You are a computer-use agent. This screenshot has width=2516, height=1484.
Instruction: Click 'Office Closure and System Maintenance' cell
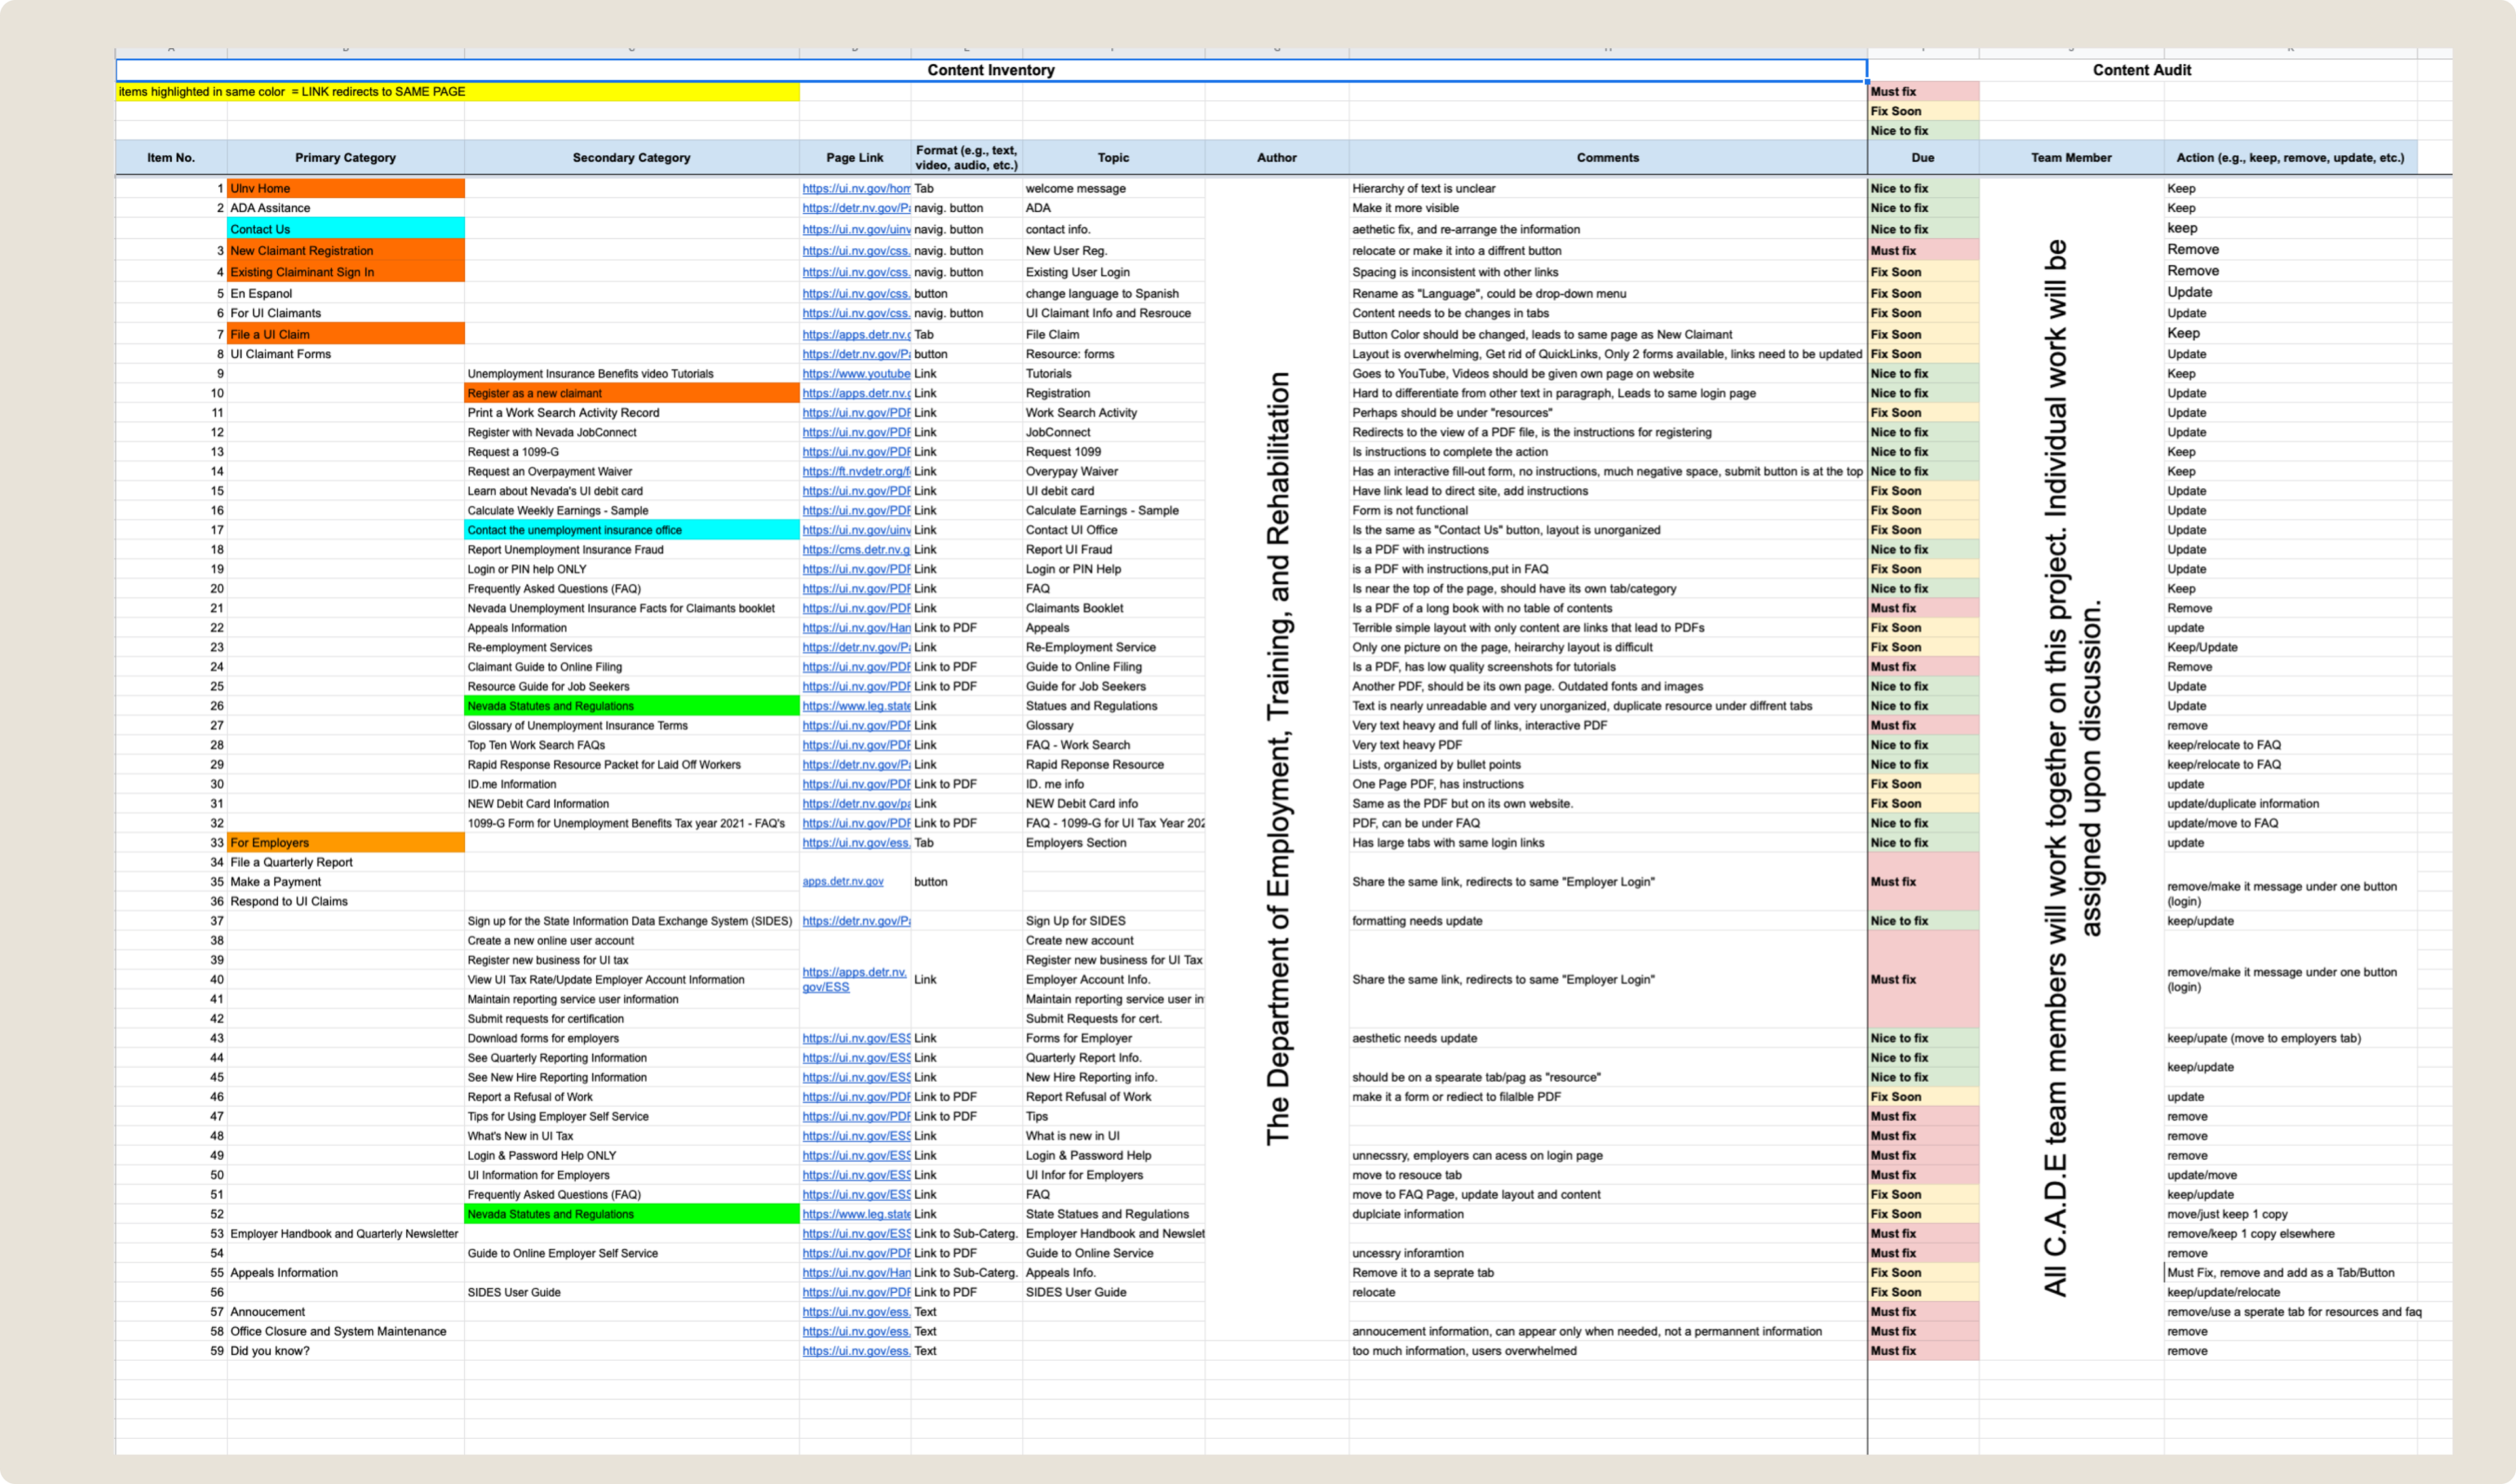[x=345, y=1331]
